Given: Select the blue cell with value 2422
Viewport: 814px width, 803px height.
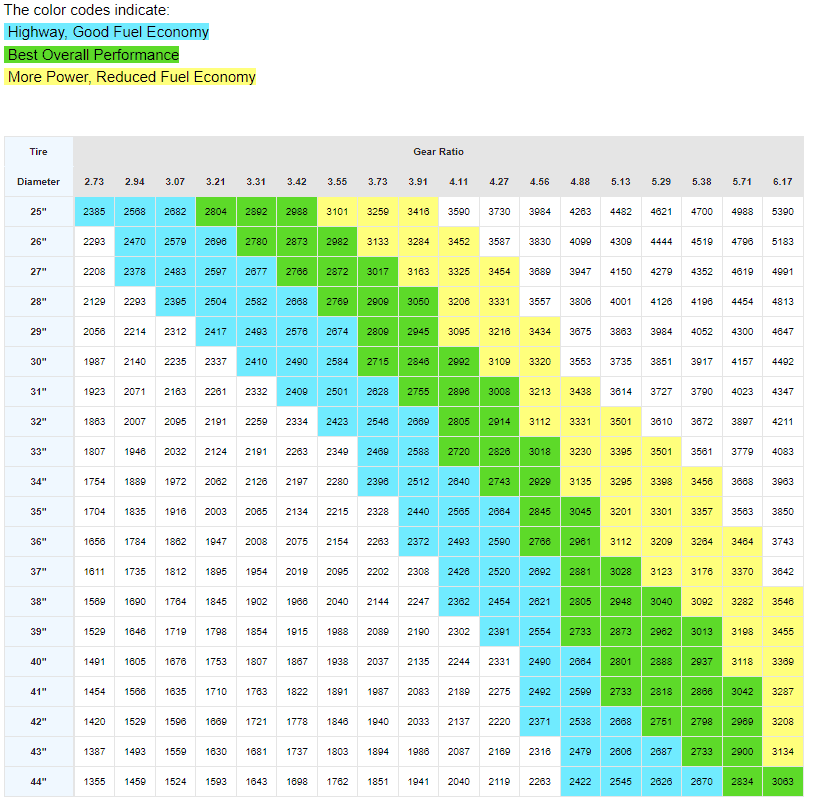Looking at the screenshot, I should click(580, 782).
